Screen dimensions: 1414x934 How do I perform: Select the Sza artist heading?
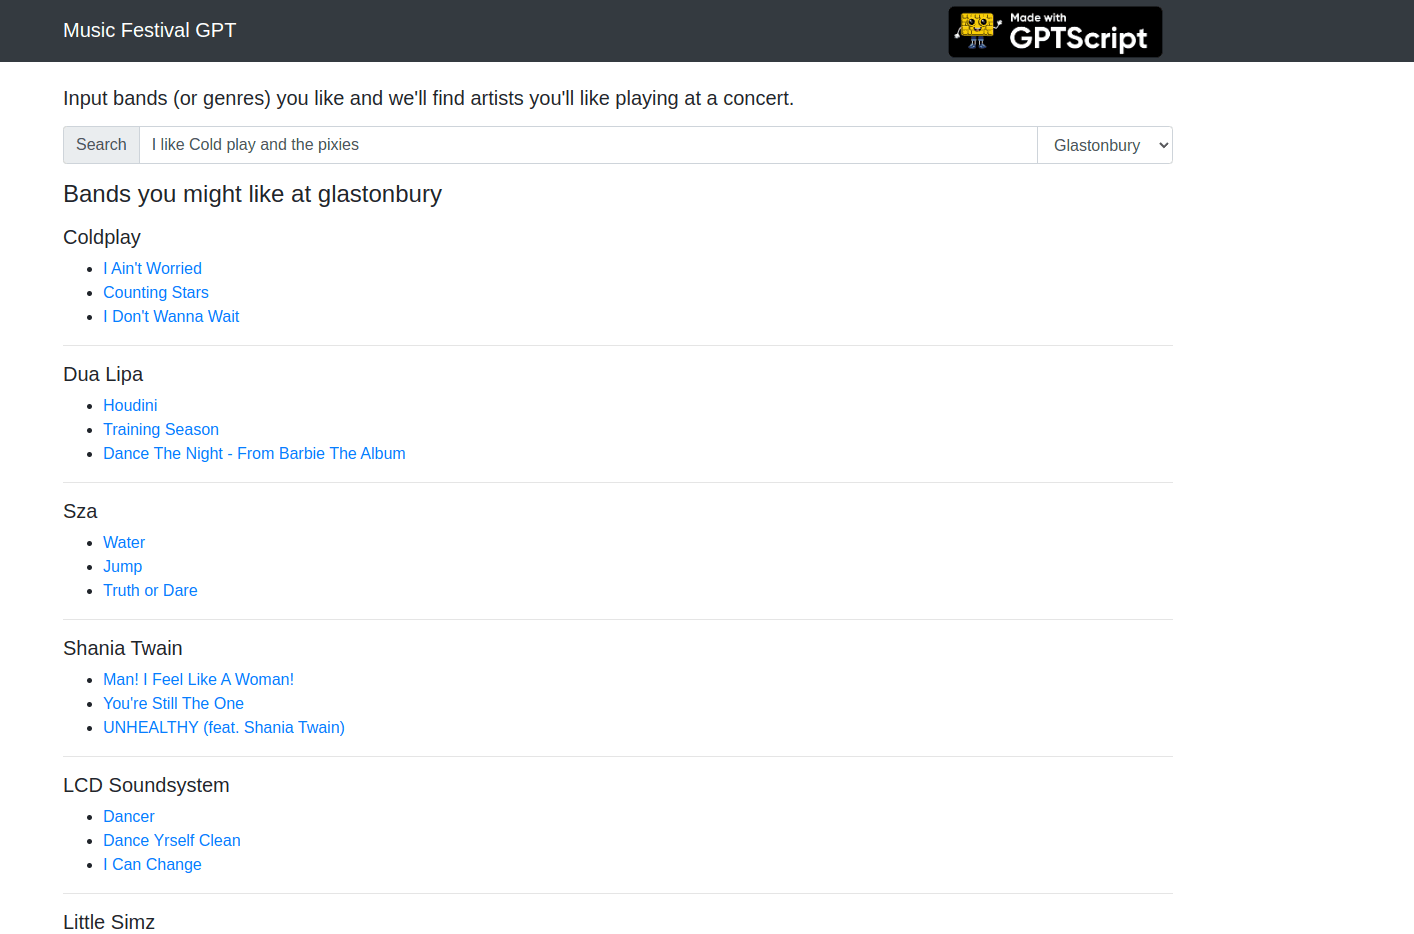[x=80, y=511]
